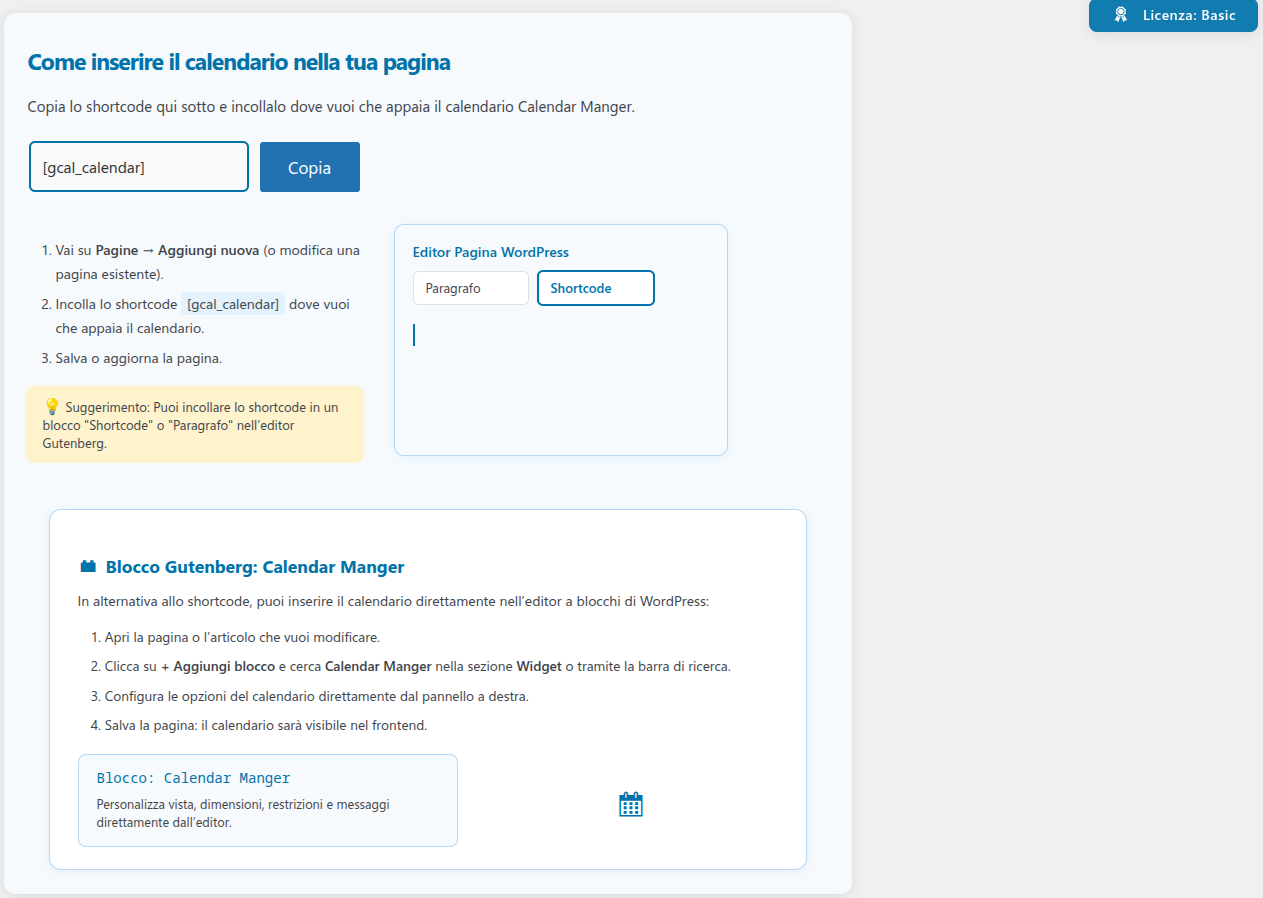Click the Come inserire il calendario page heading
Viewport: 1263px width, 898px height.
coord(239,62)
